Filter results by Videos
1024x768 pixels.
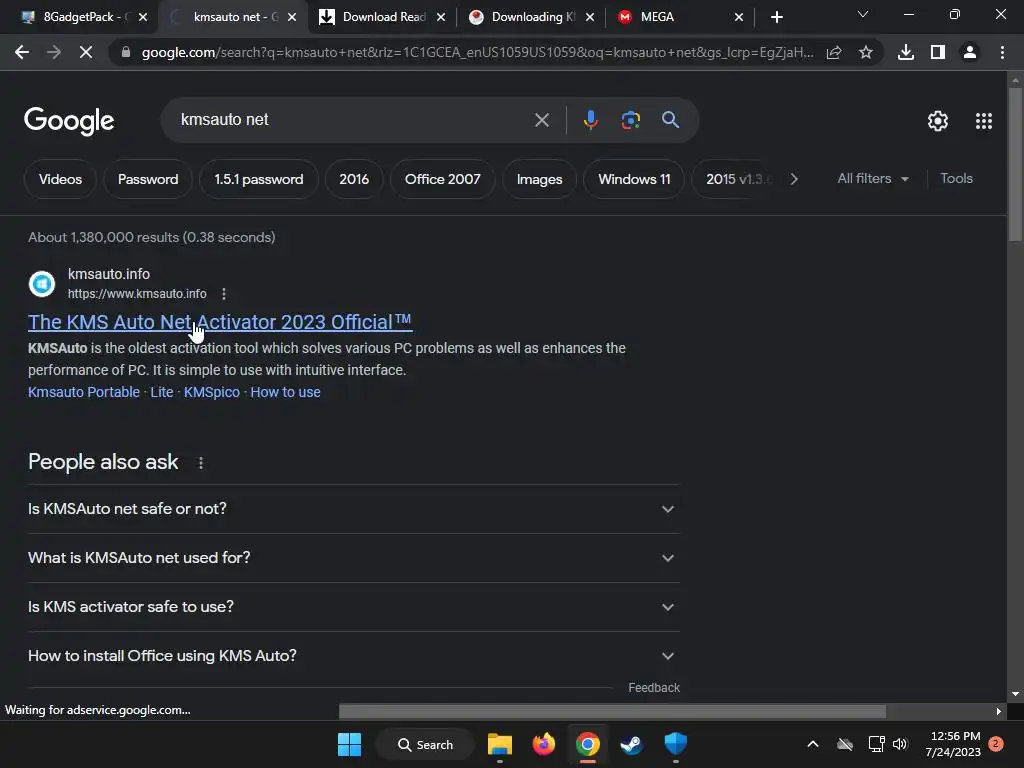coord(60,179)
